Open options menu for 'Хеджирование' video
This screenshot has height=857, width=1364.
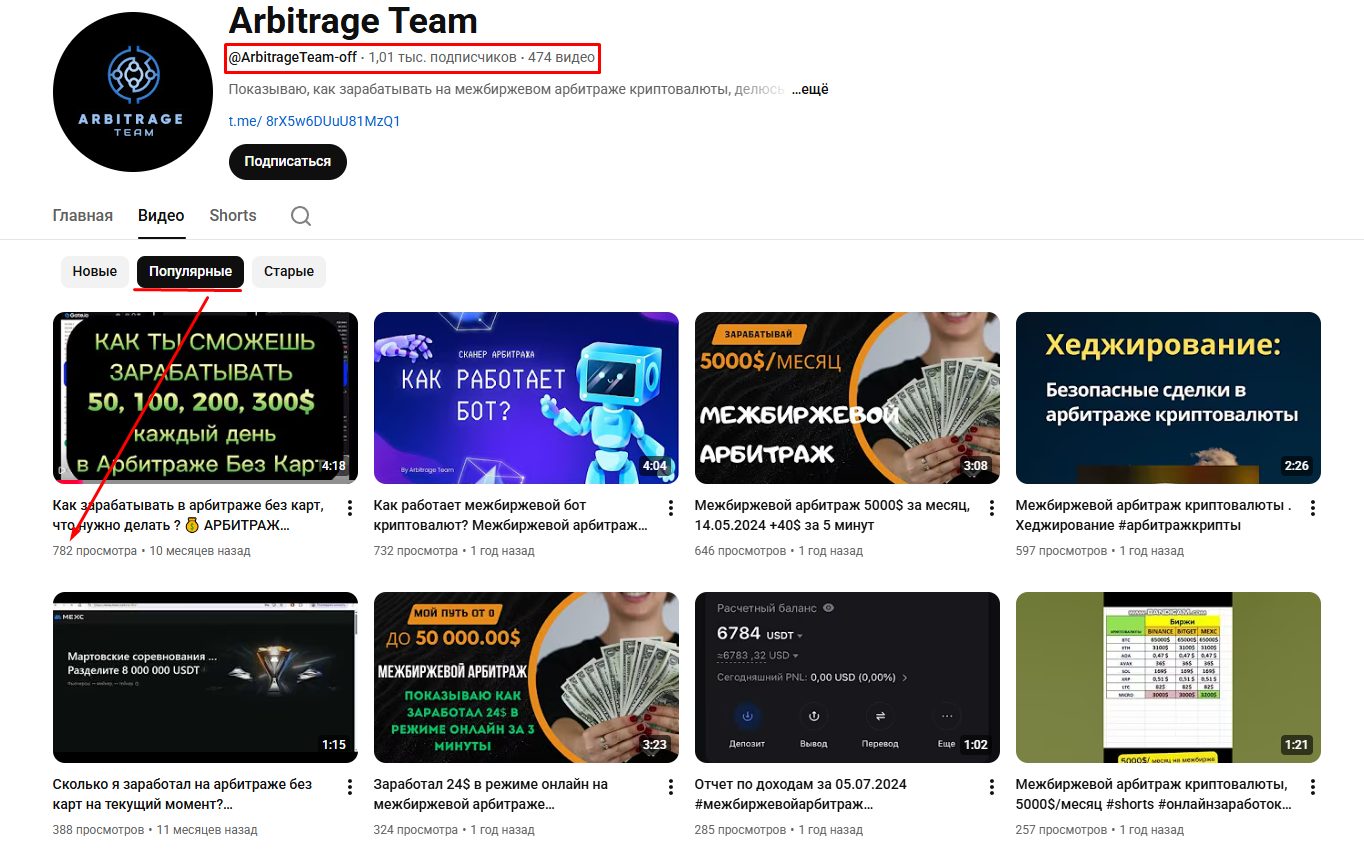[1313, 508]
